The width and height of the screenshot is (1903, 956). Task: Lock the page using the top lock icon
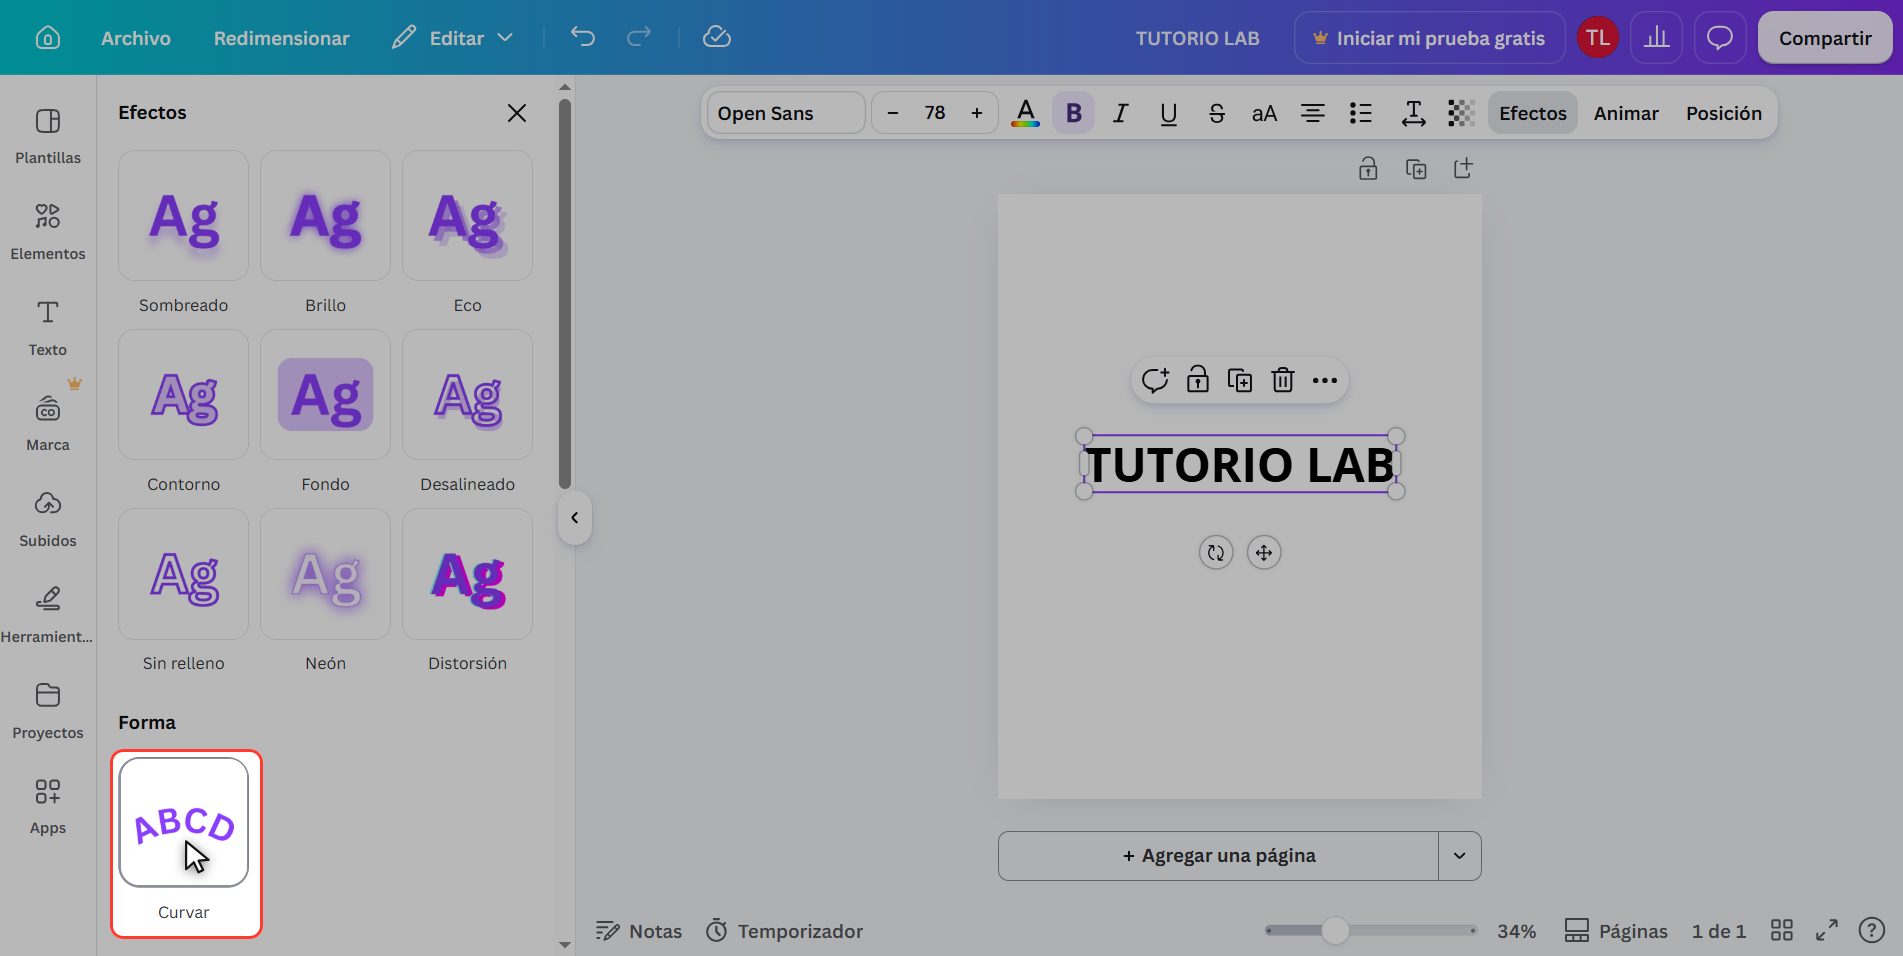click(x=1368, y=169)
